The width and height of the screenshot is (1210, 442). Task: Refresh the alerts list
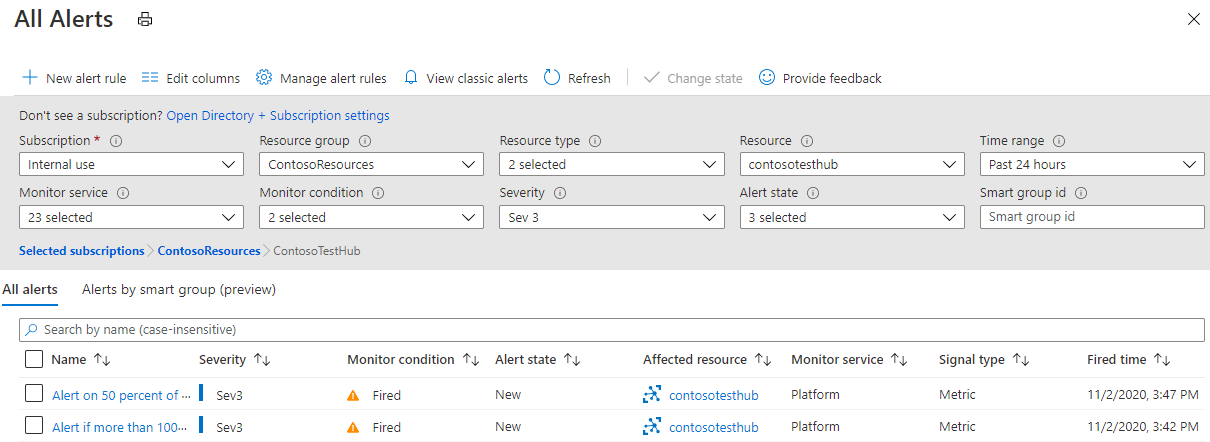pos(577,78)
